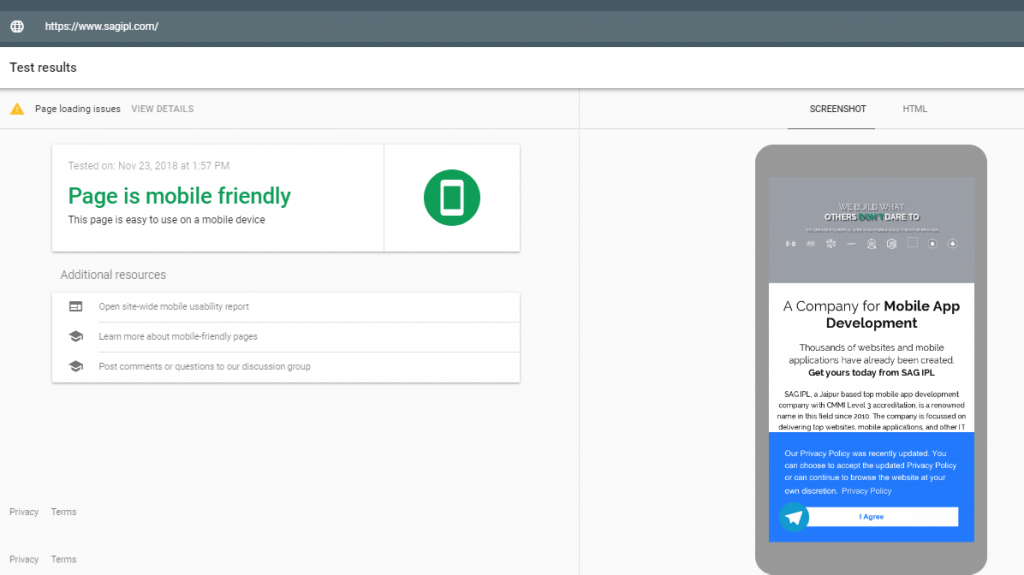Click the green mobile phone icon
The width and height of the screenshot is (1024, 575).
pos(452,197)
